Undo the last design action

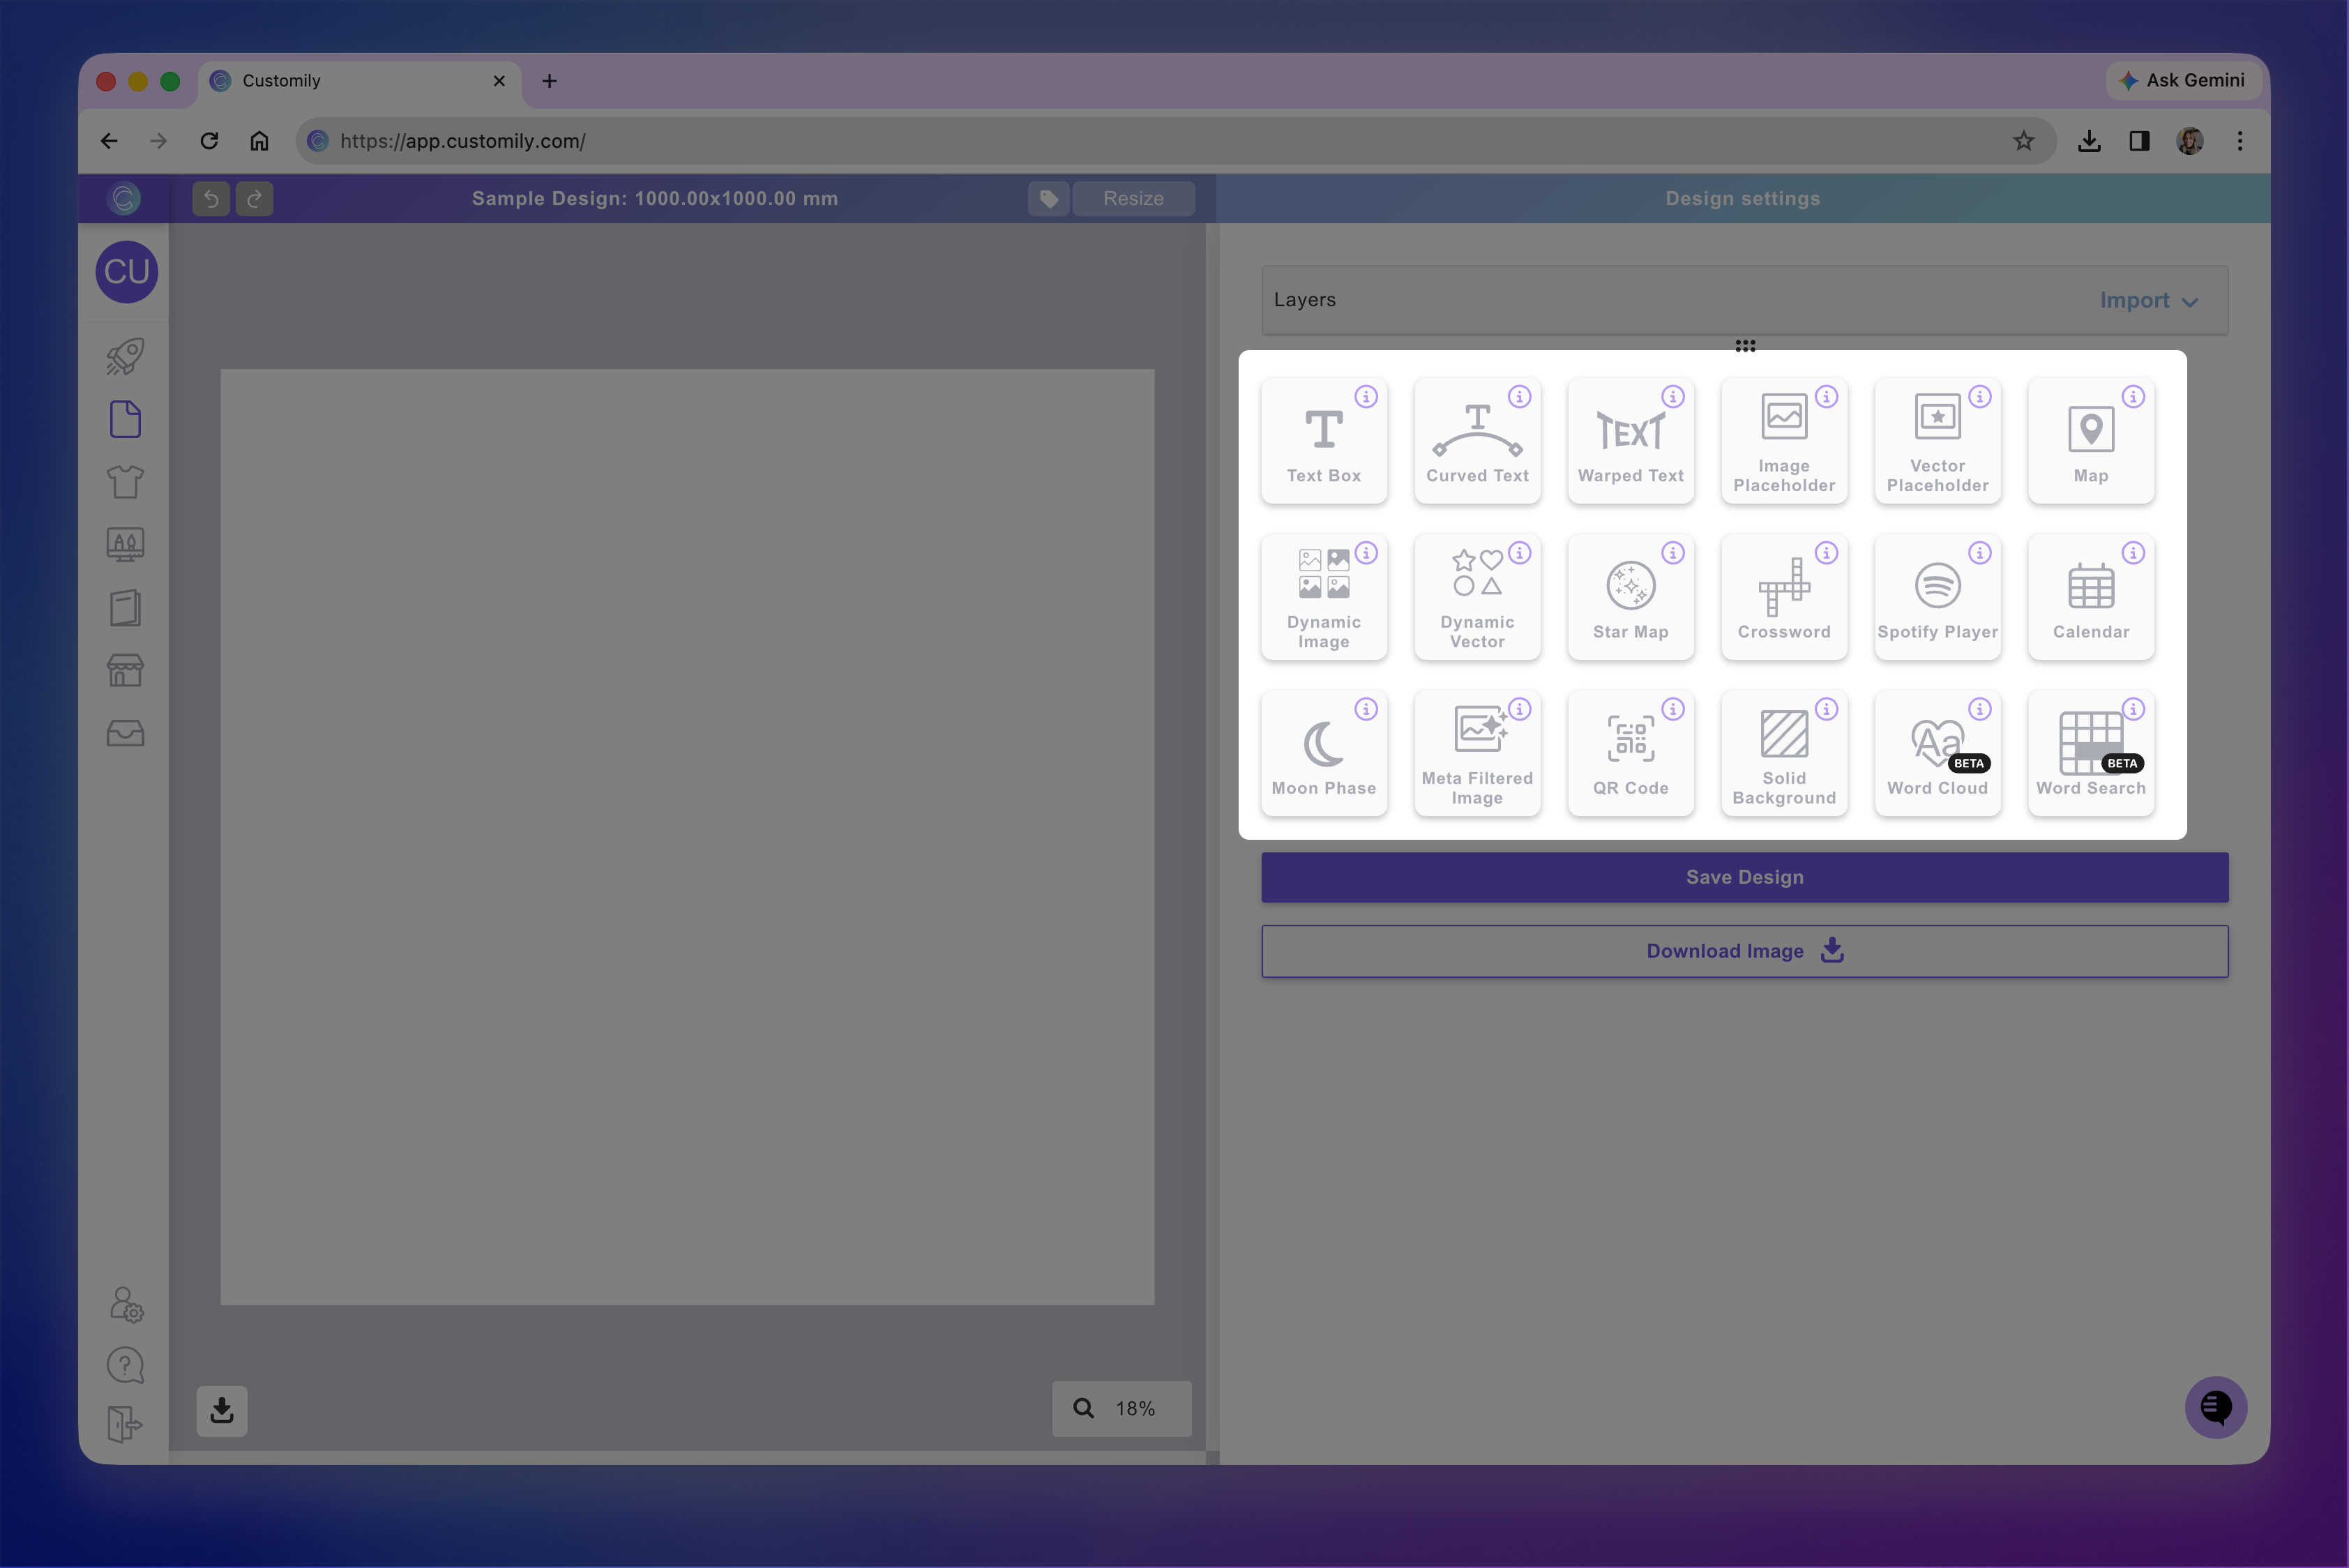[x=211, y=199]
